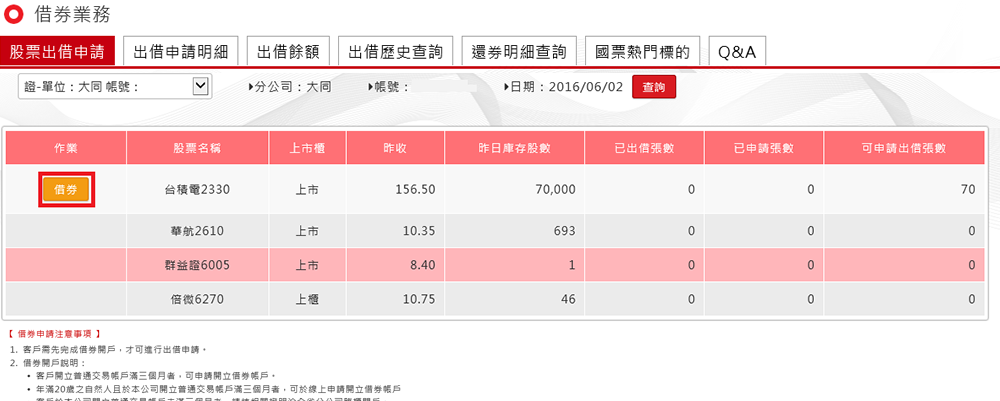Click the 股票名稱 column header

click(198, 148)
